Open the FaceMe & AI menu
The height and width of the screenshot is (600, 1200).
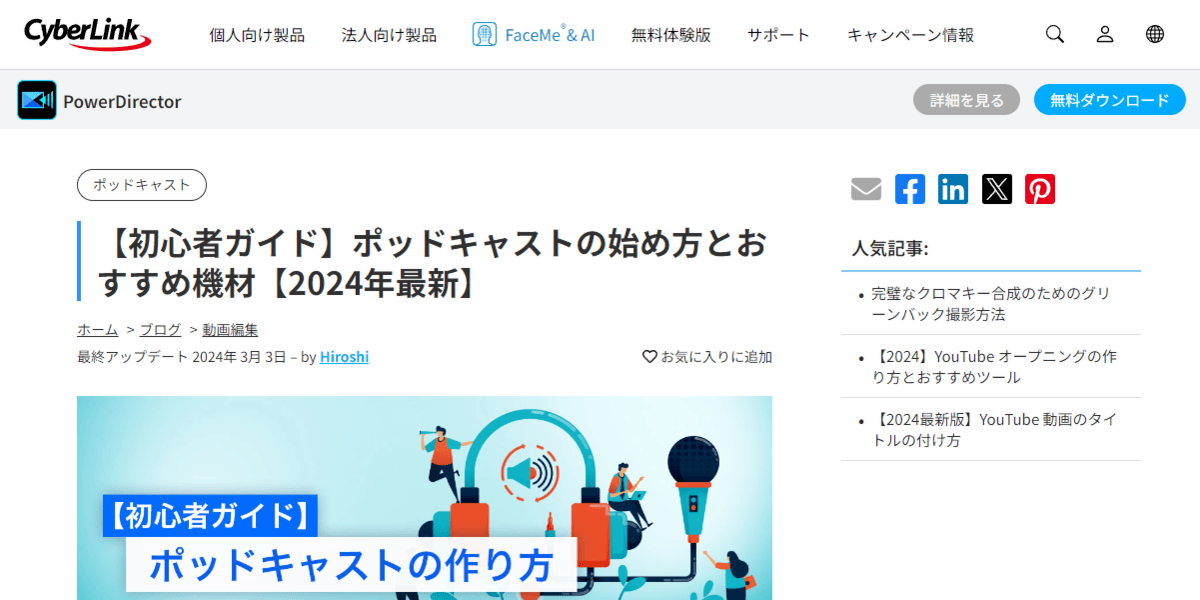tap(533, 35)
